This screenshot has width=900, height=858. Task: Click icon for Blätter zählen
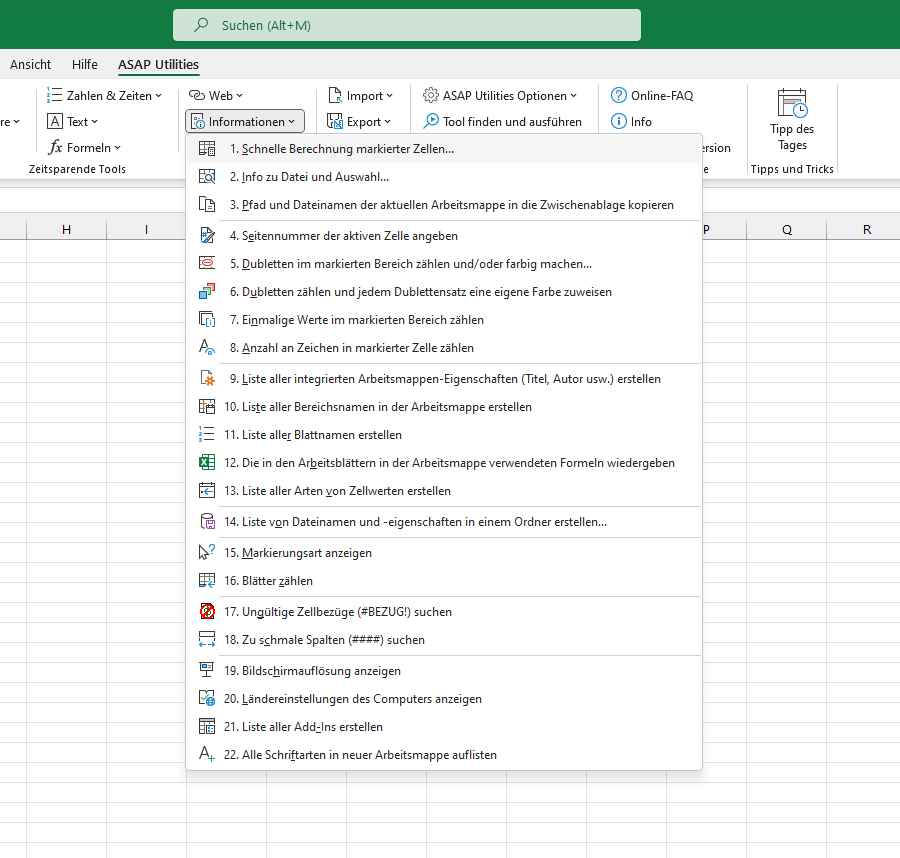[x=207, y=581]
